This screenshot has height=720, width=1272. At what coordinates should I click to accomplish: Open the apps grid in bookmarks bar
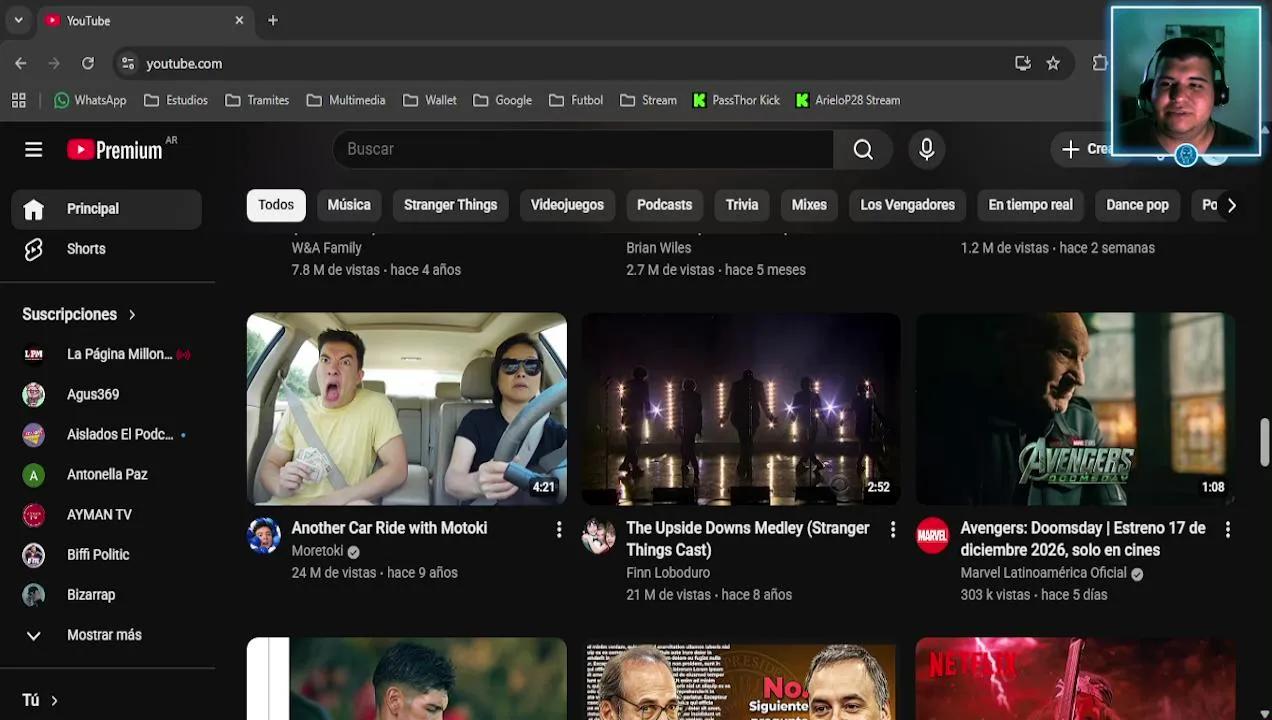pyautogui.click(x=18, y=100)
